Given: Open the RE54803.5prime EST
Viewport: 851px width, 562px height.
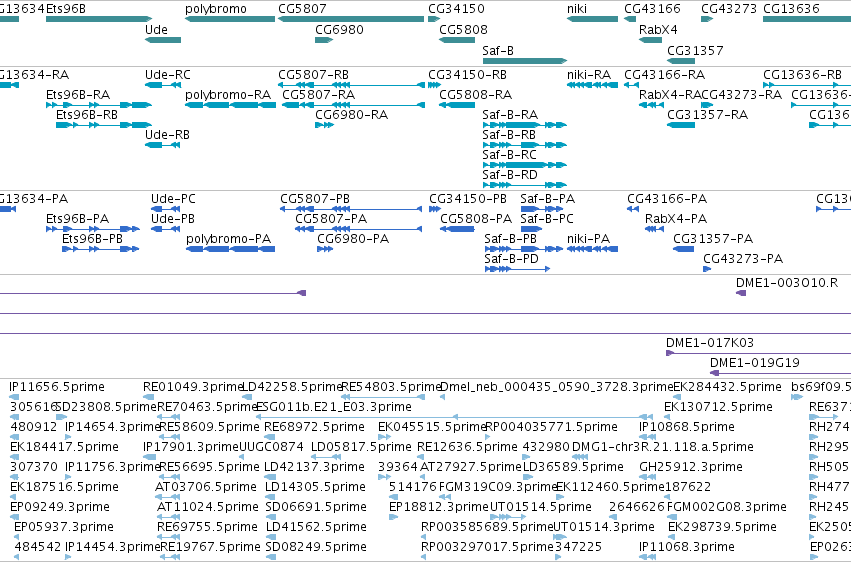Looking at the screenshot, I should point(383,397).
